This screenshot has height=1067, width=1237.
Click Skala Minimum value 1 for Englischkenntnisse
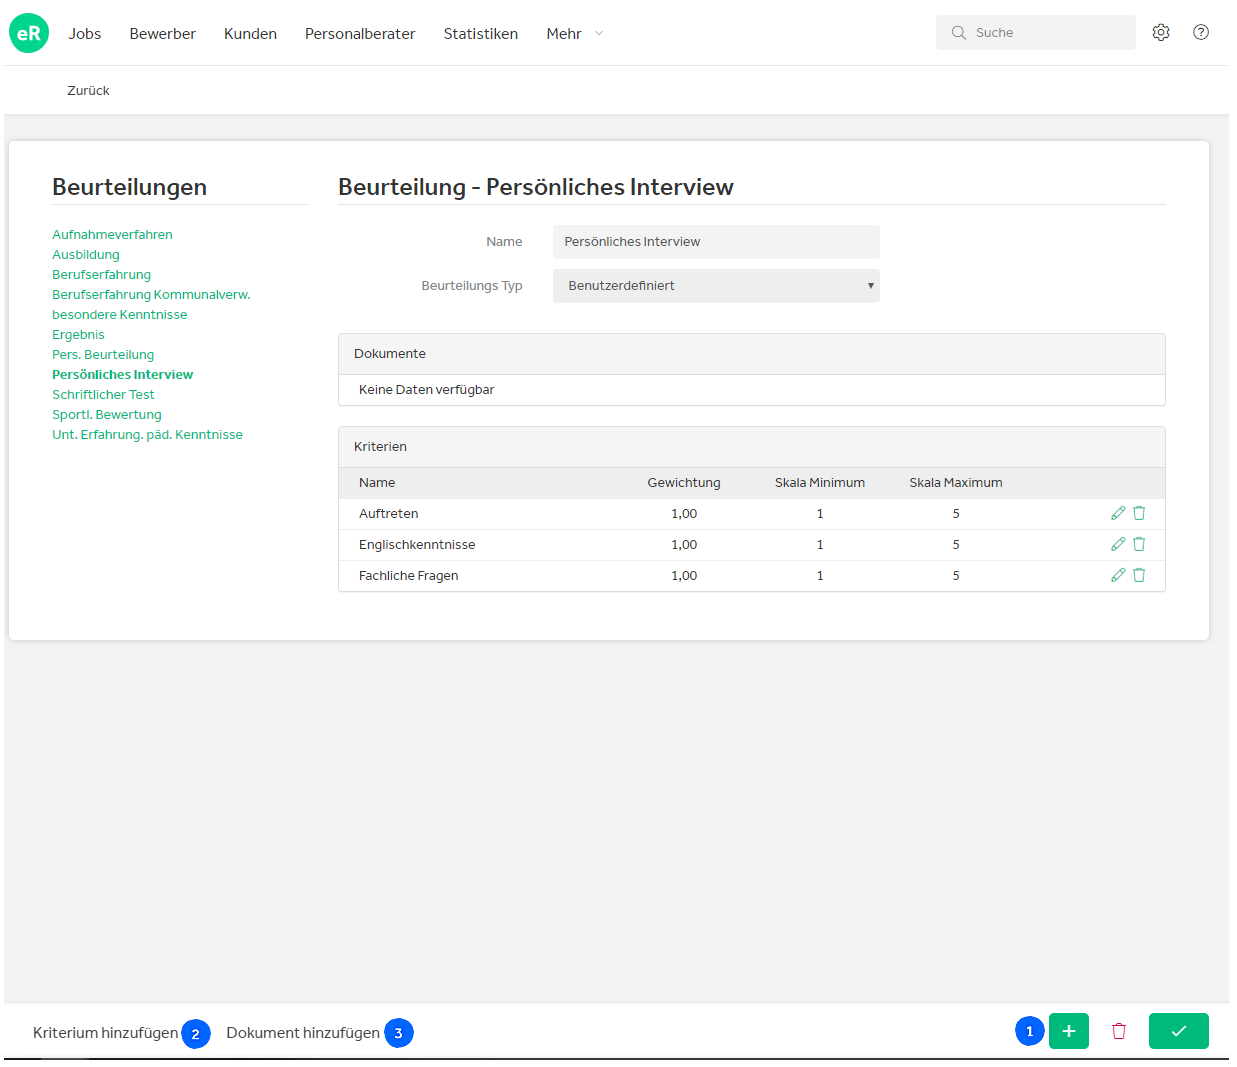click(x=820, y=545)
